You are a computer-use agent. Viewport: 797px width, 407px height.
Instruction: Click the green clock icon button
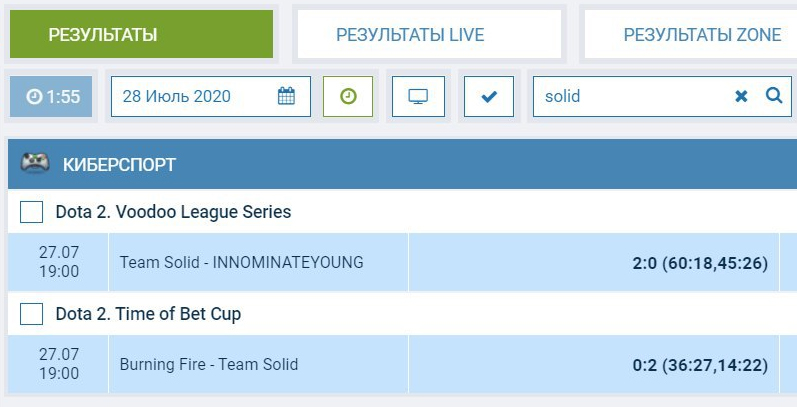pyautogui.click(x=348, y=97)
